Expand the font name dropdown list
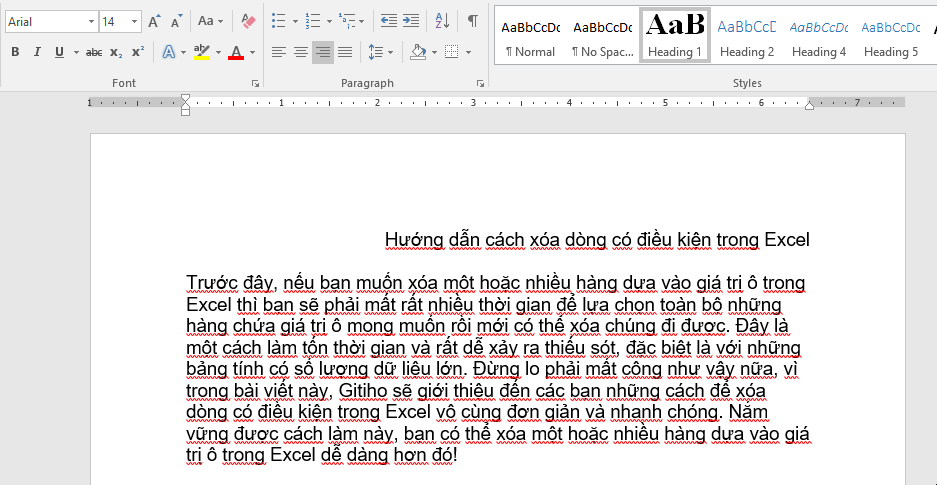The height and width of the screenshot is (485, 937). click(x=91, y=22)
